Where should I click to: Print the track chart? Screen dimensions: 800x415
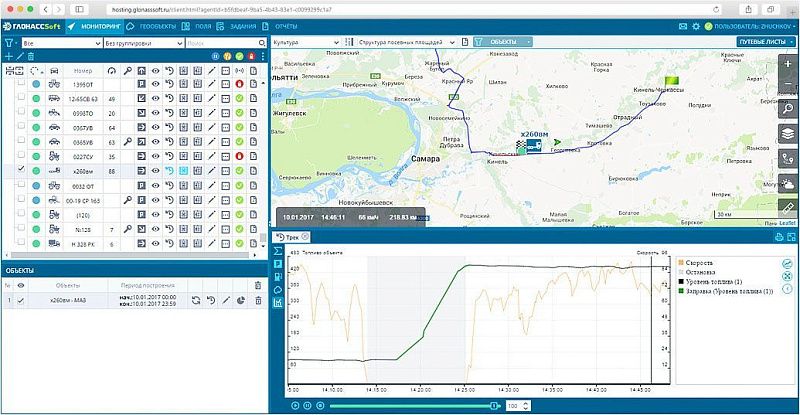[778, 237]
